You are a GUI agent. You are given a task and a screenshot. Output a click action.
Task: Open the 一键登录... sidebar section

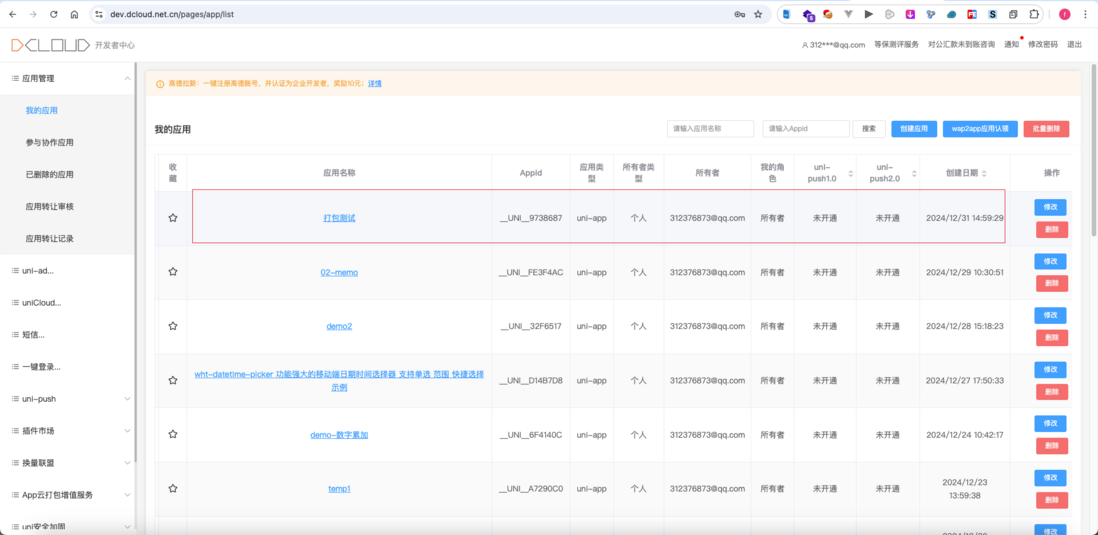[67, 366]
